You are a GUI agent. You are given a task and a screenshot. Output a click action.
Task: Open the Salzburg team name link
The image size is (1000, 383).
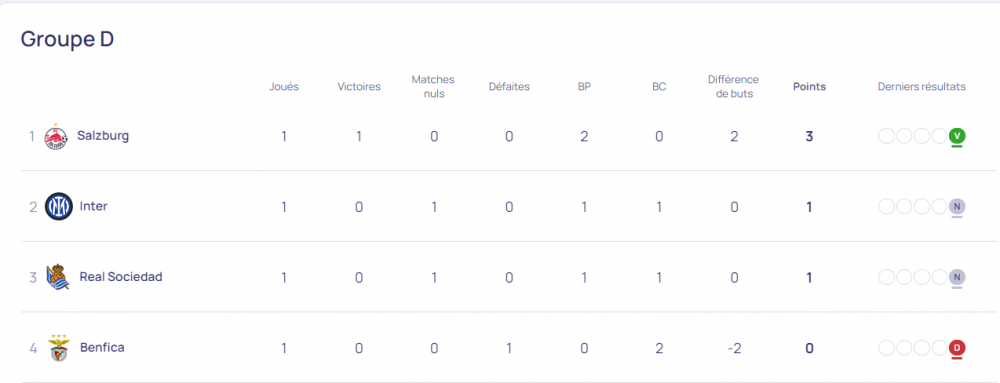tap(103, 136)
